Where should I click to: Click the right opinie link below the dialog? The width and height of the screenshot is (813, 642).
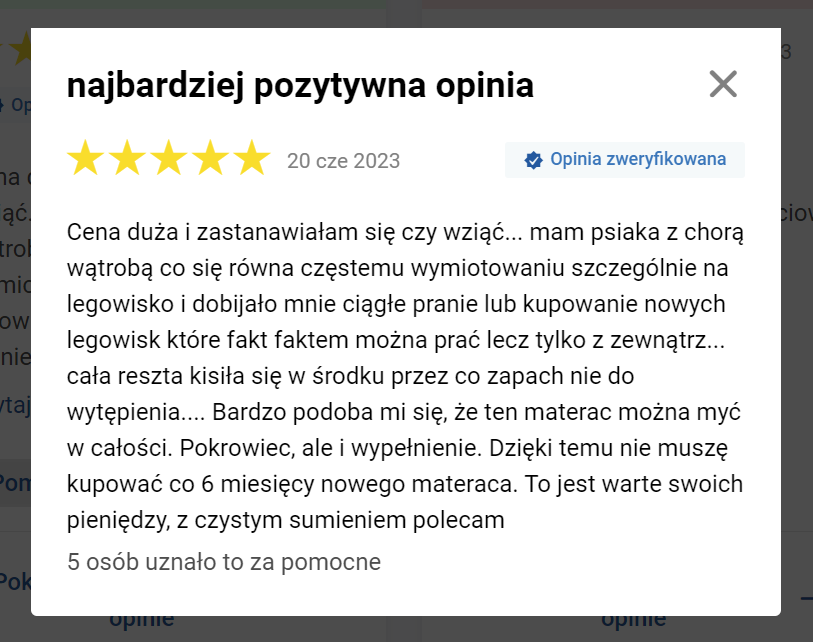point(634,622)
